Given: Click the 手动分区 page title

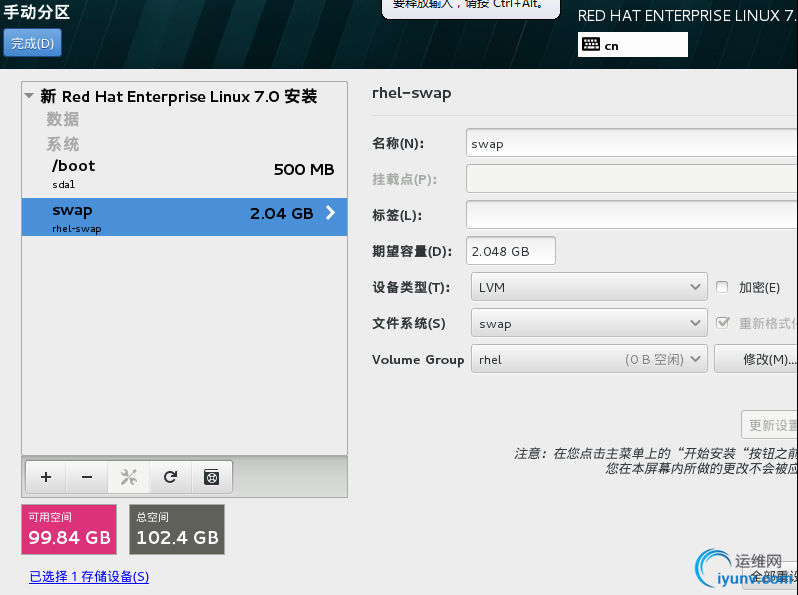Looking at the screenshot, I should tap(37, 11).
